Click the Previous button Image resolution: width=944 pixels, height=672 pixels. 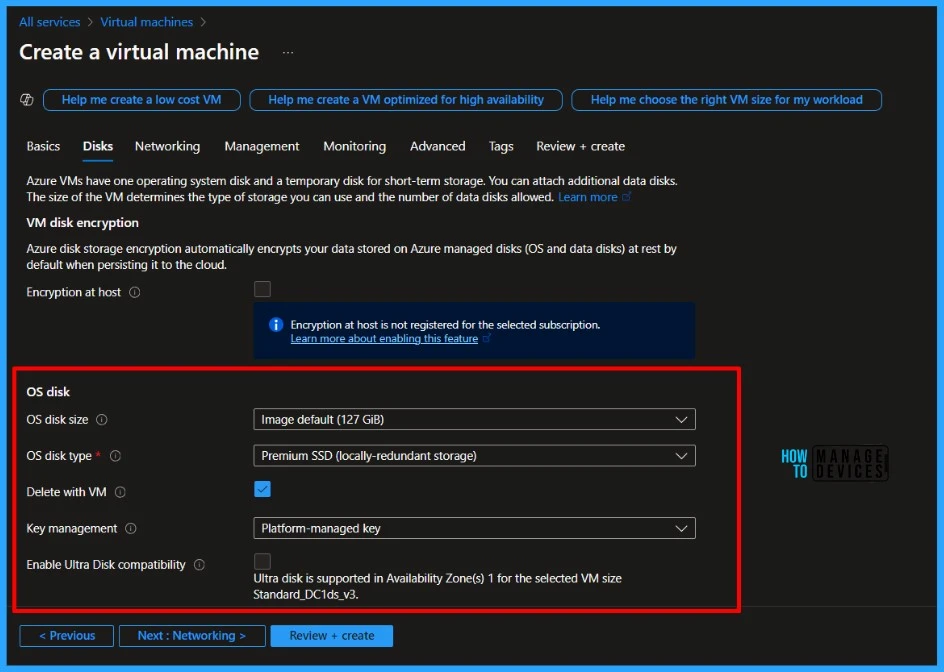(67, 636)
